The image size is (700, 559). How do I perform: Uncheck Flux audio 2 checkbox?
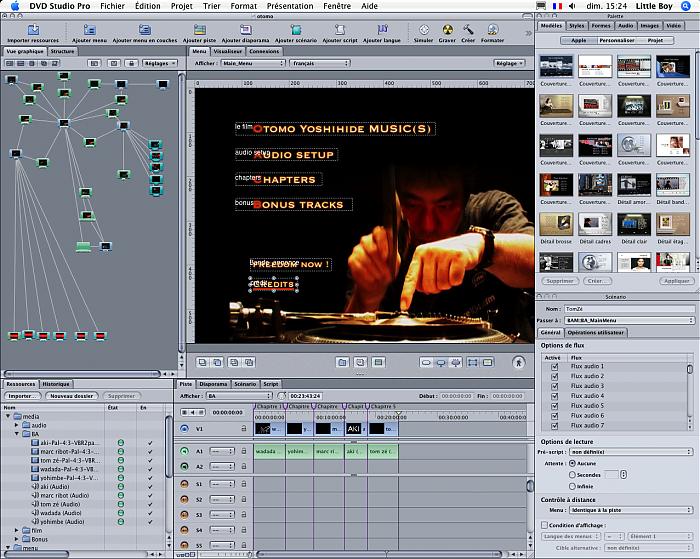point(554,376)
